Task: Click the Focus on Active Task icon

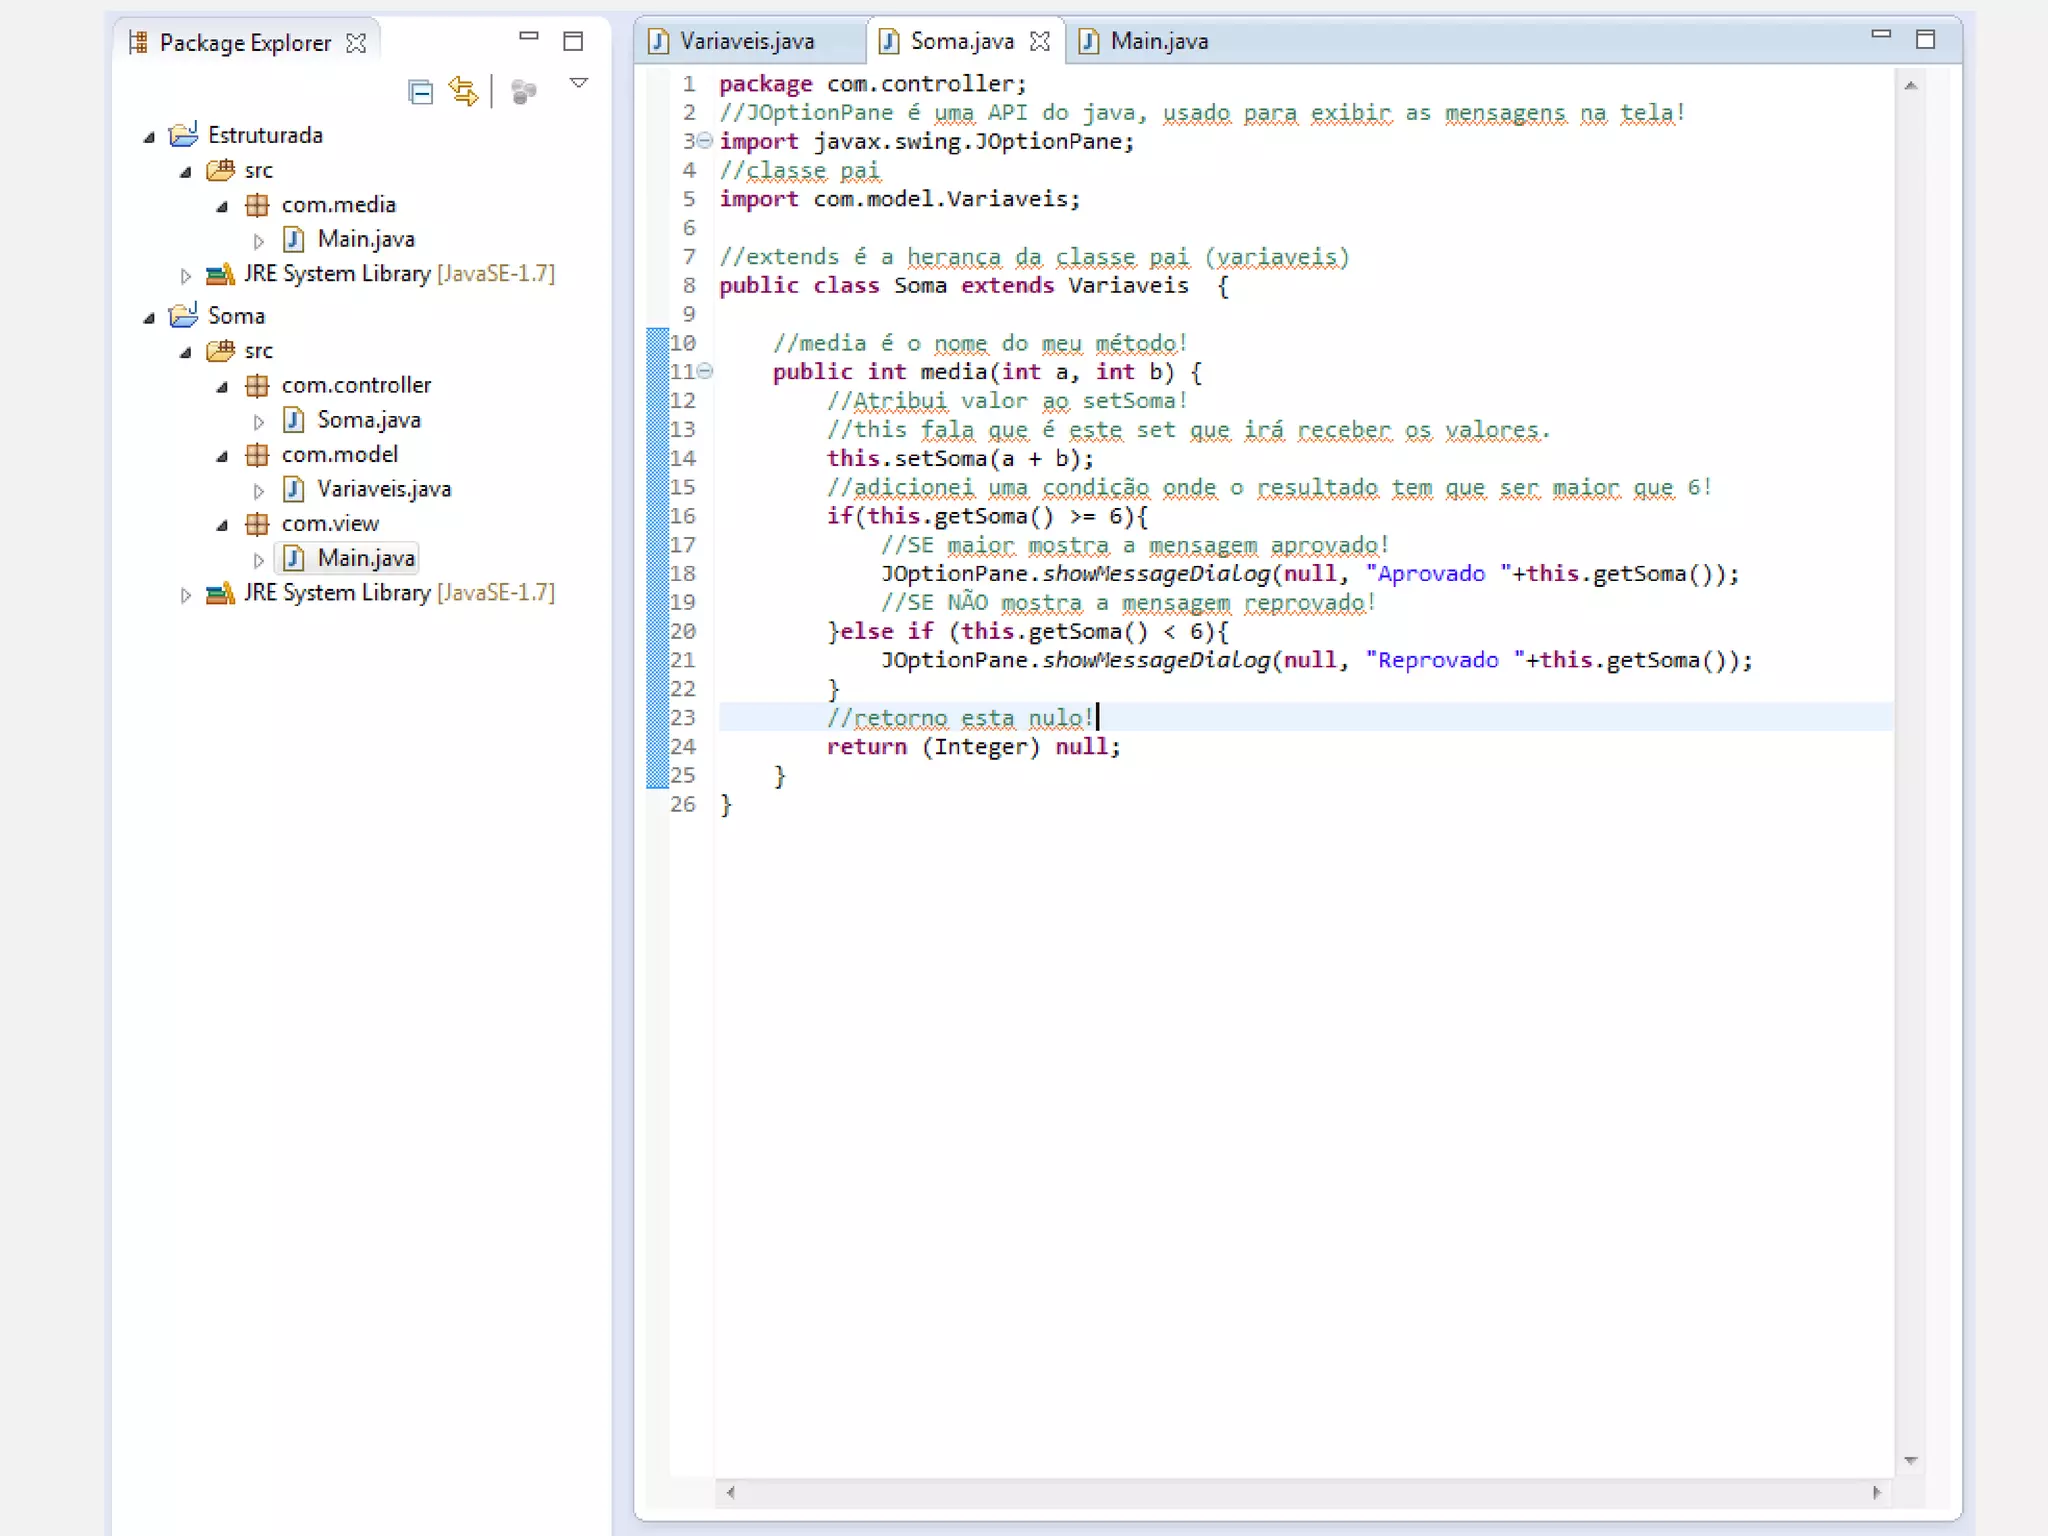Action: pyautogui.click(x=523, y=92)
